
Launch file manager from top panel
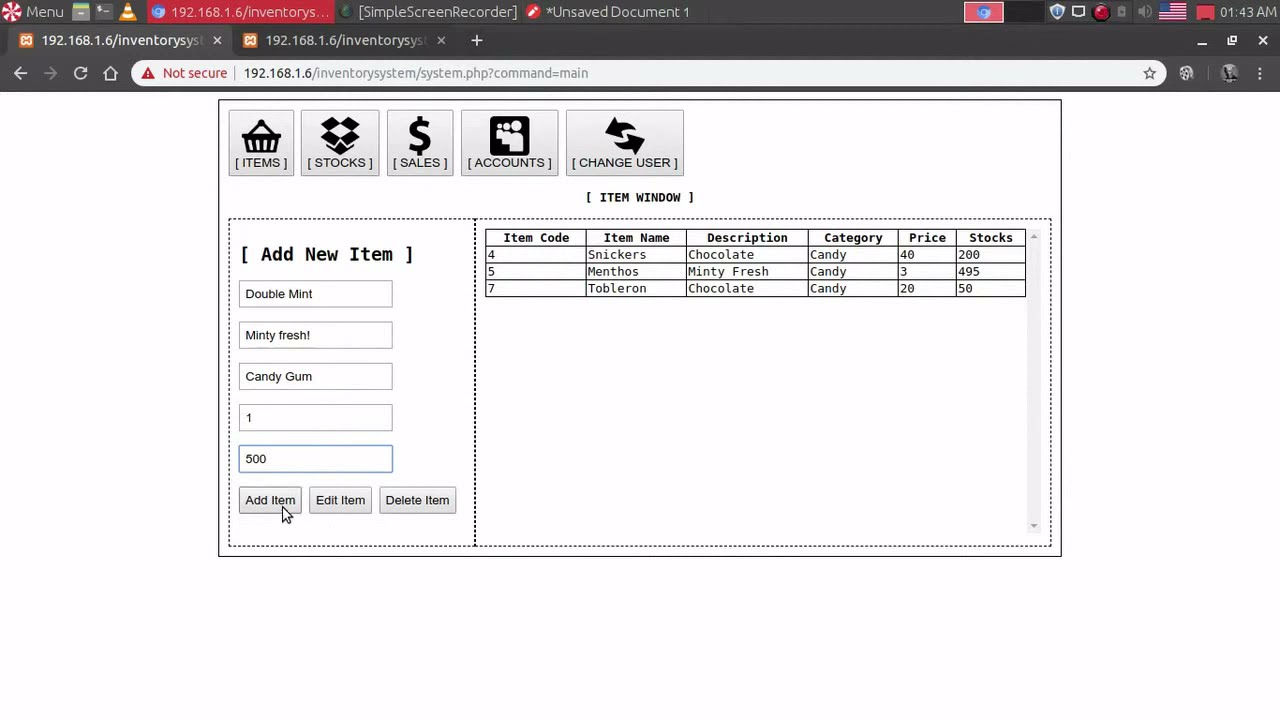[81, 12]
